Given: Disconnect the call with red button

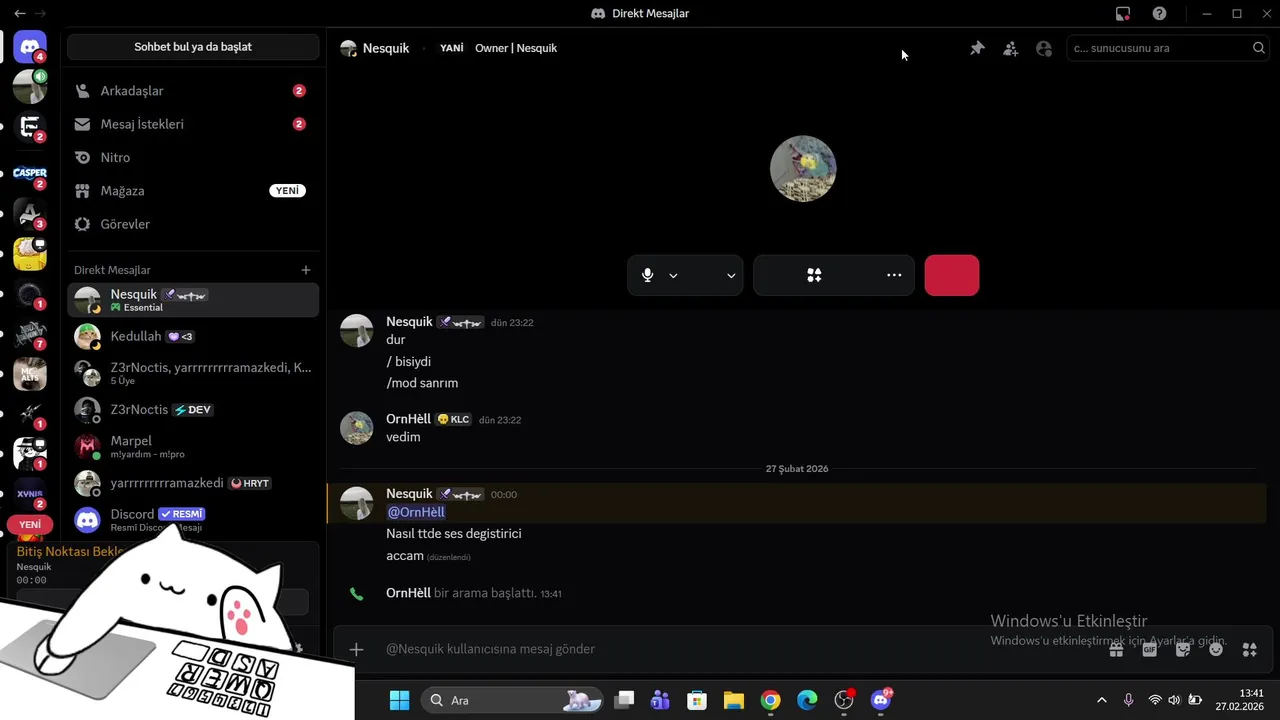Looking at the screenshot, I should (x=952, y=275).
